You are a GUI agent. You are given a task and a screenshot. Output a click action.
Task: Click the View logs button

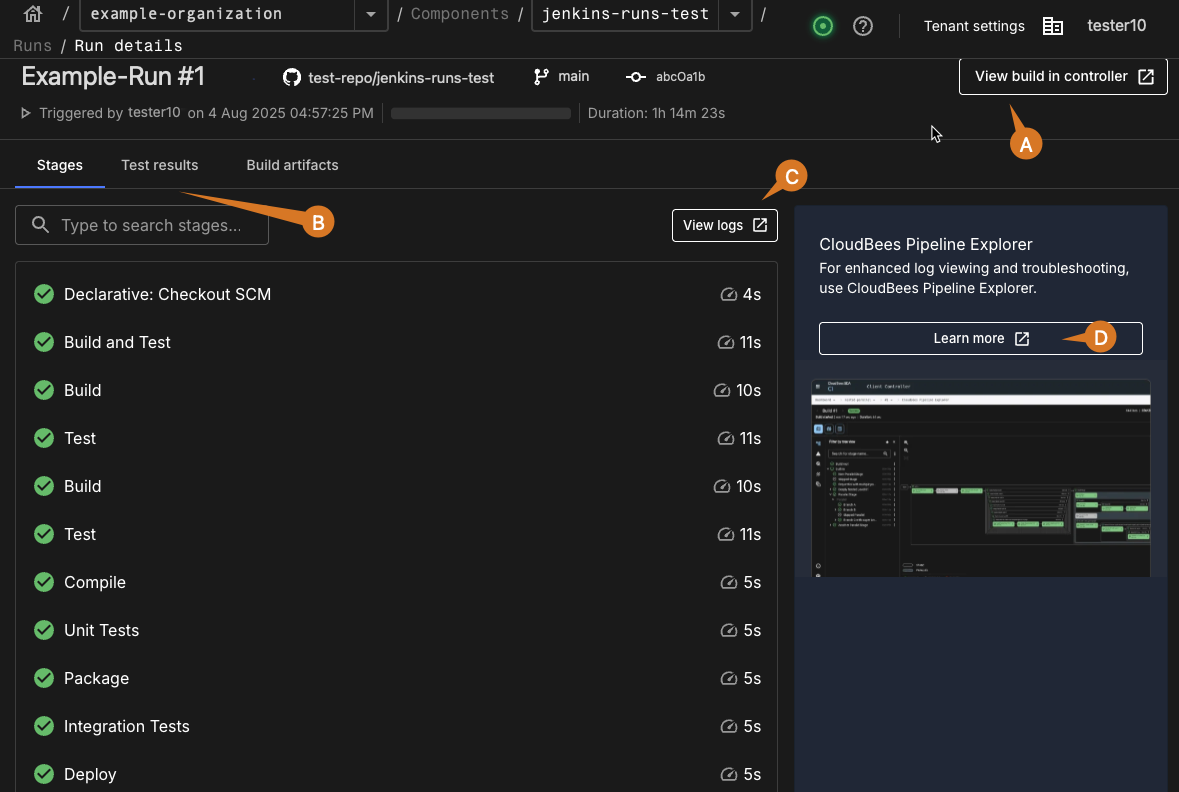(724, 225)
